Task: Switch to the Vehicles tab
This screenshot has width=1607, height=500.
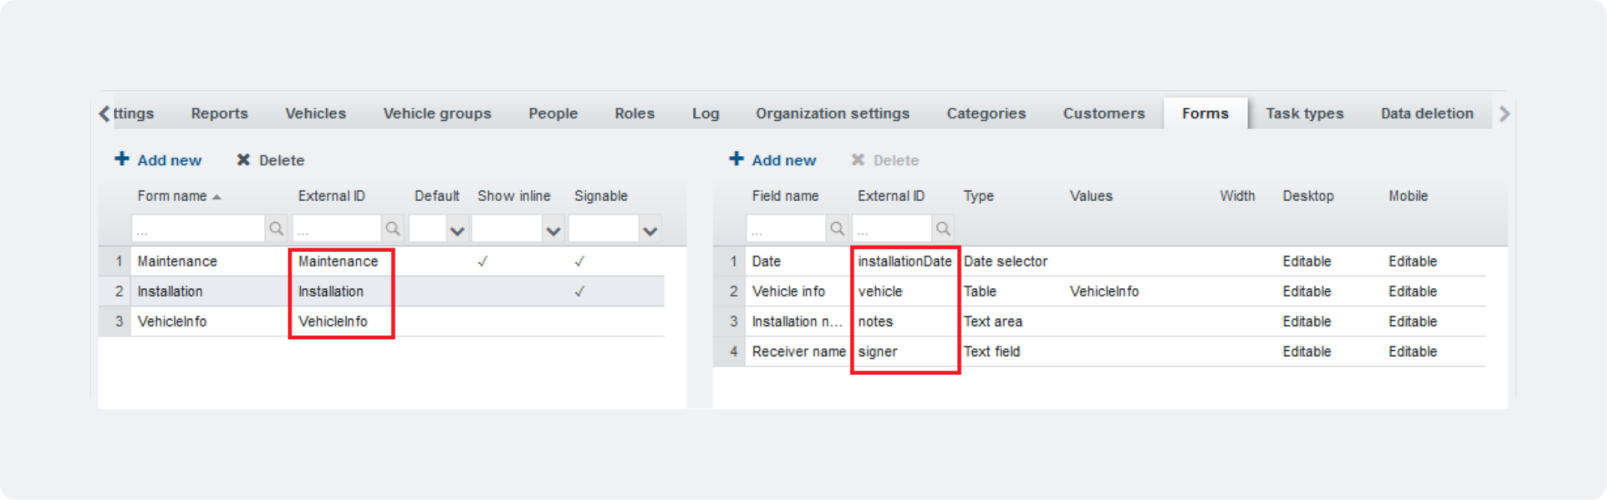Action: tap(315, 113)
